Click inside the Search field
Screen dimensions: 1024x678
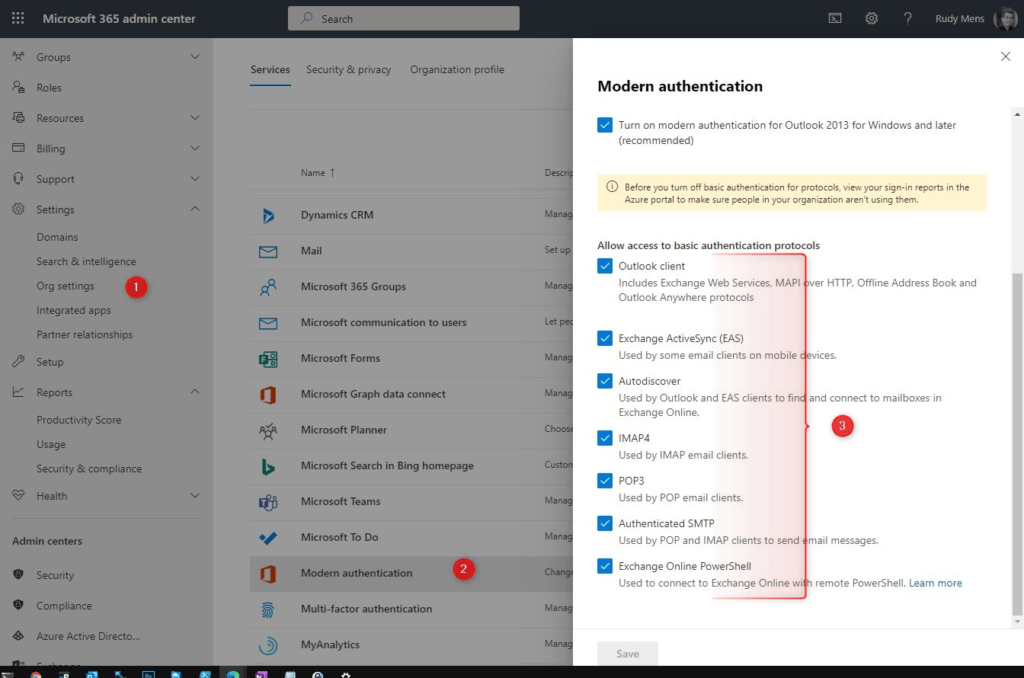click(403, 18)
